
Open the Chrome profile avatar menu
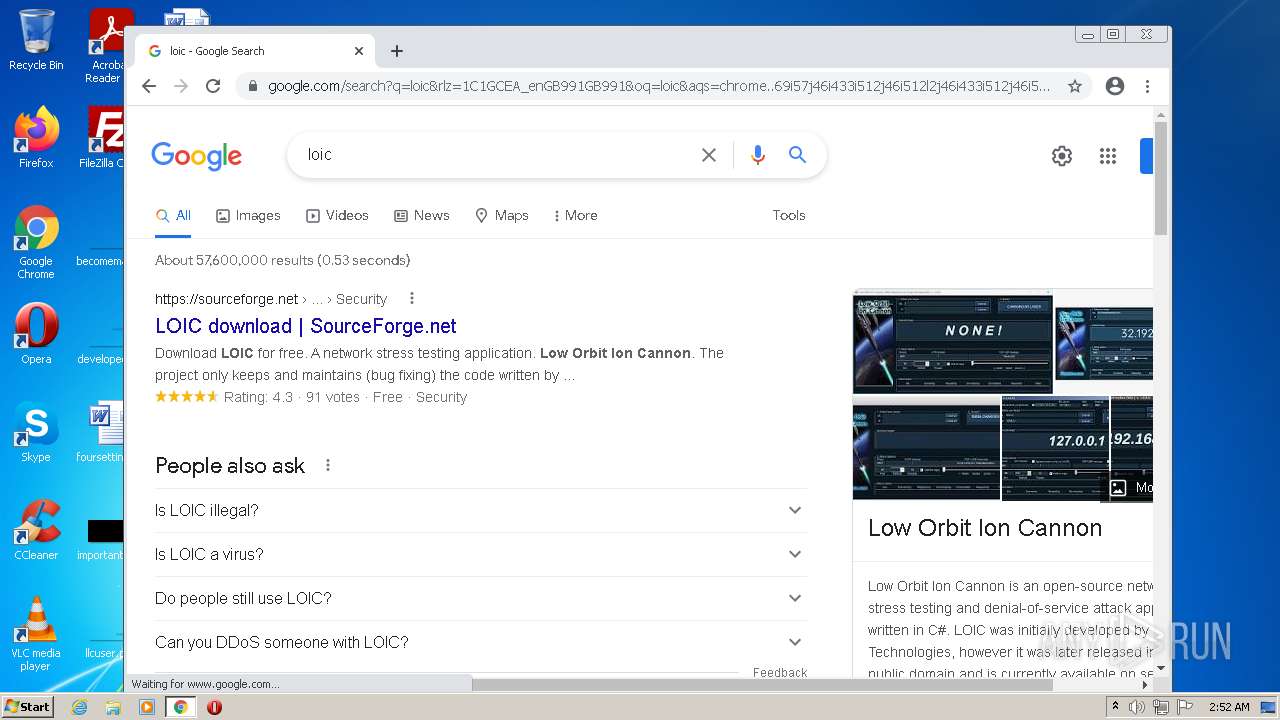1115,86
